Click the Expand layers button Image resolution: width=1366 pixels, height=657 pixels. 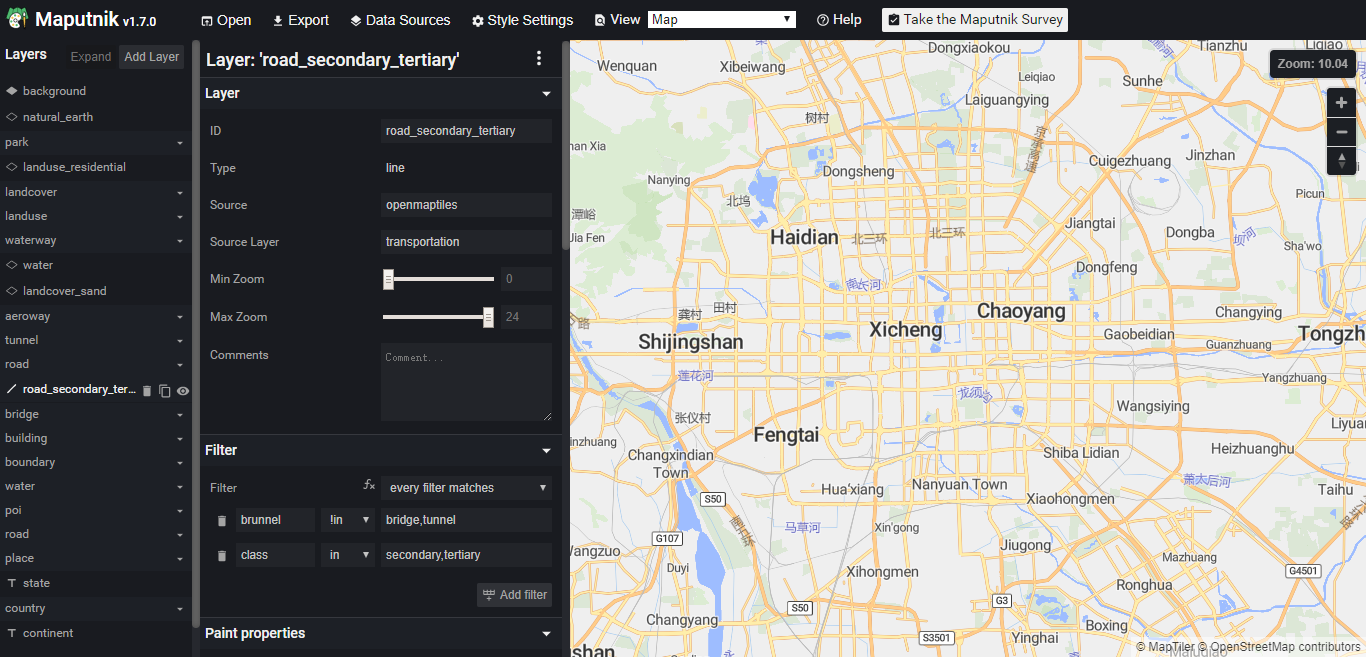[x=91, y=57]
